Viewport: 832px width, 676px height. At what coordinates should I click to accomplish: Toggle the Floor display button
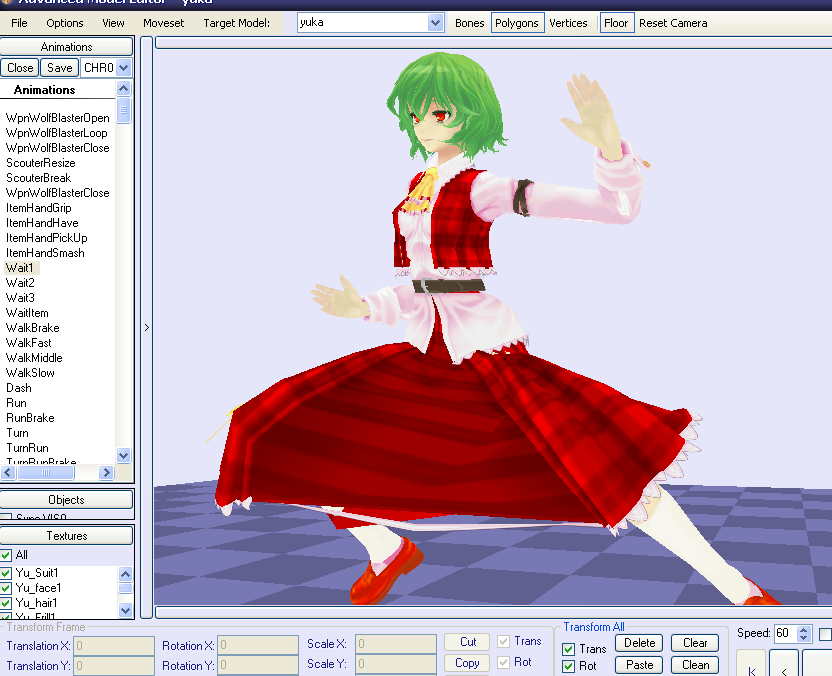[616, 23]
